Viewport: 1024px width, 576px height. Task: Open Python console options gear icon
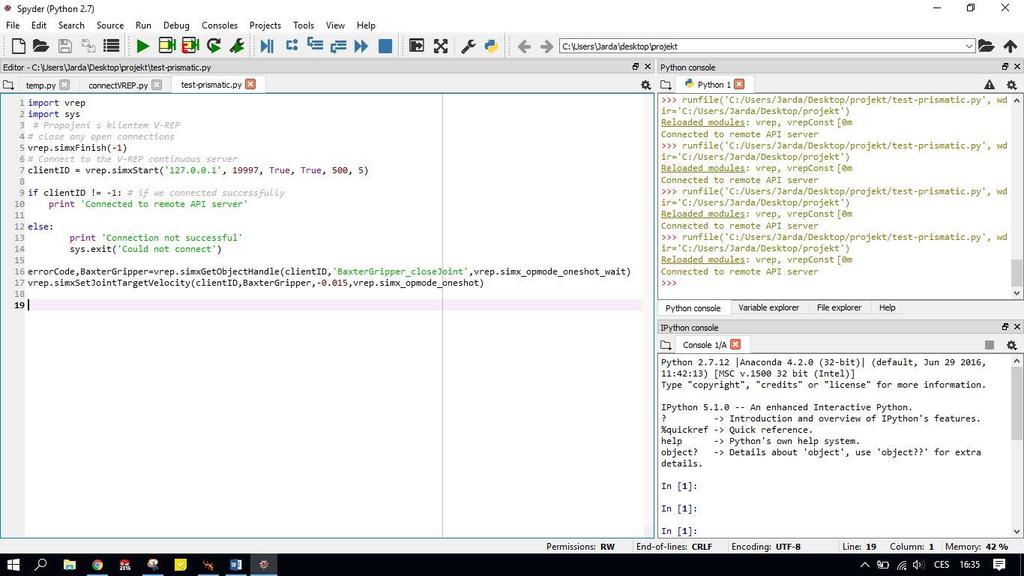coord(1012,85)
